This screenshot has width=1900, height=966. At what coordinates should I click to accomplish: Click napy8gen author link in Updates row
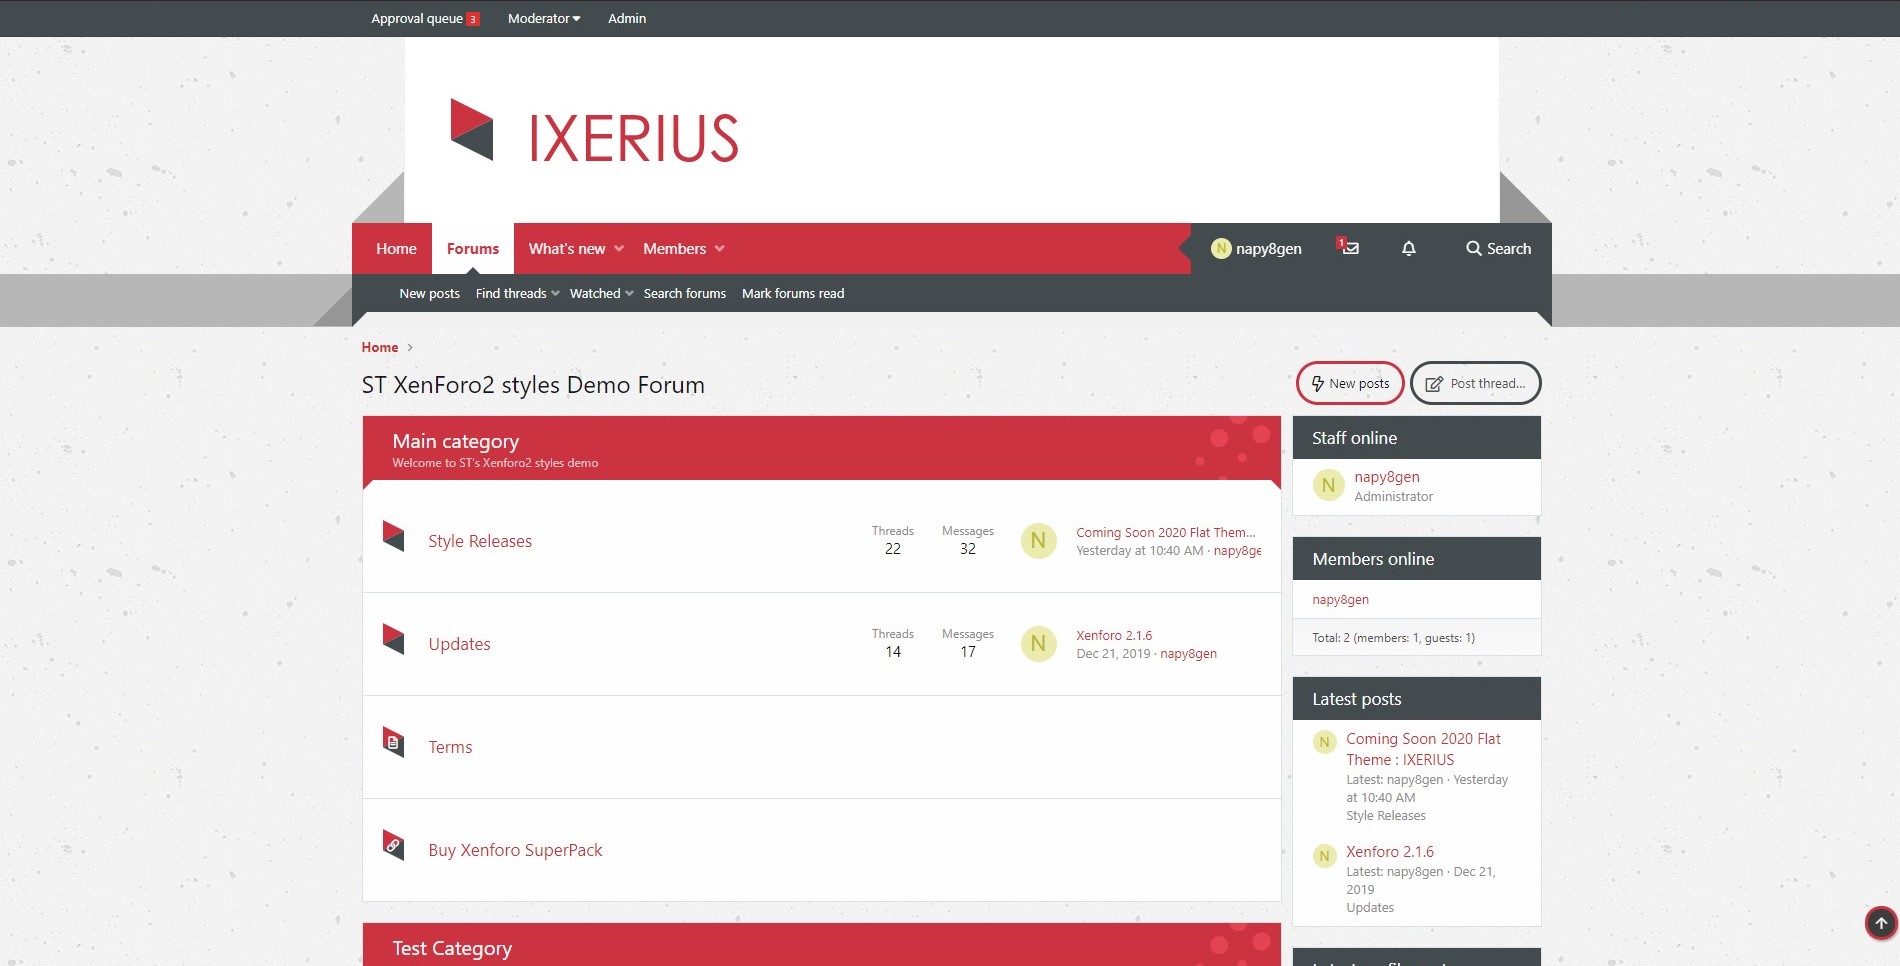coord(1188,653)
